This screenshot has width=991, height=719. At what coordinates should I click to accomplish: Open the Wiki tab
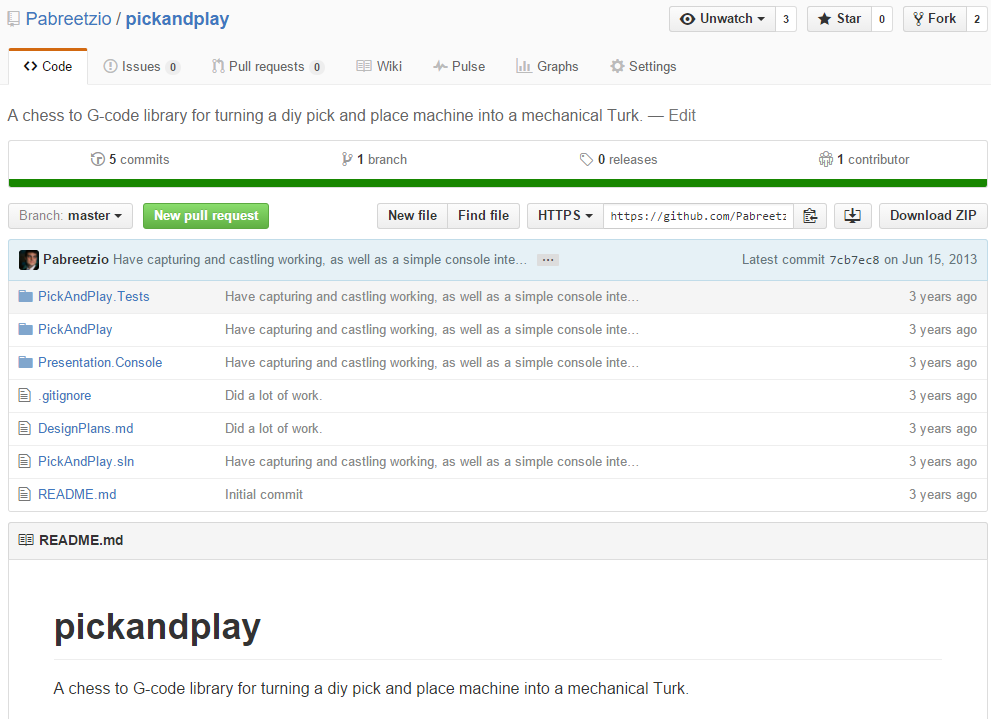tap(379, 66)
